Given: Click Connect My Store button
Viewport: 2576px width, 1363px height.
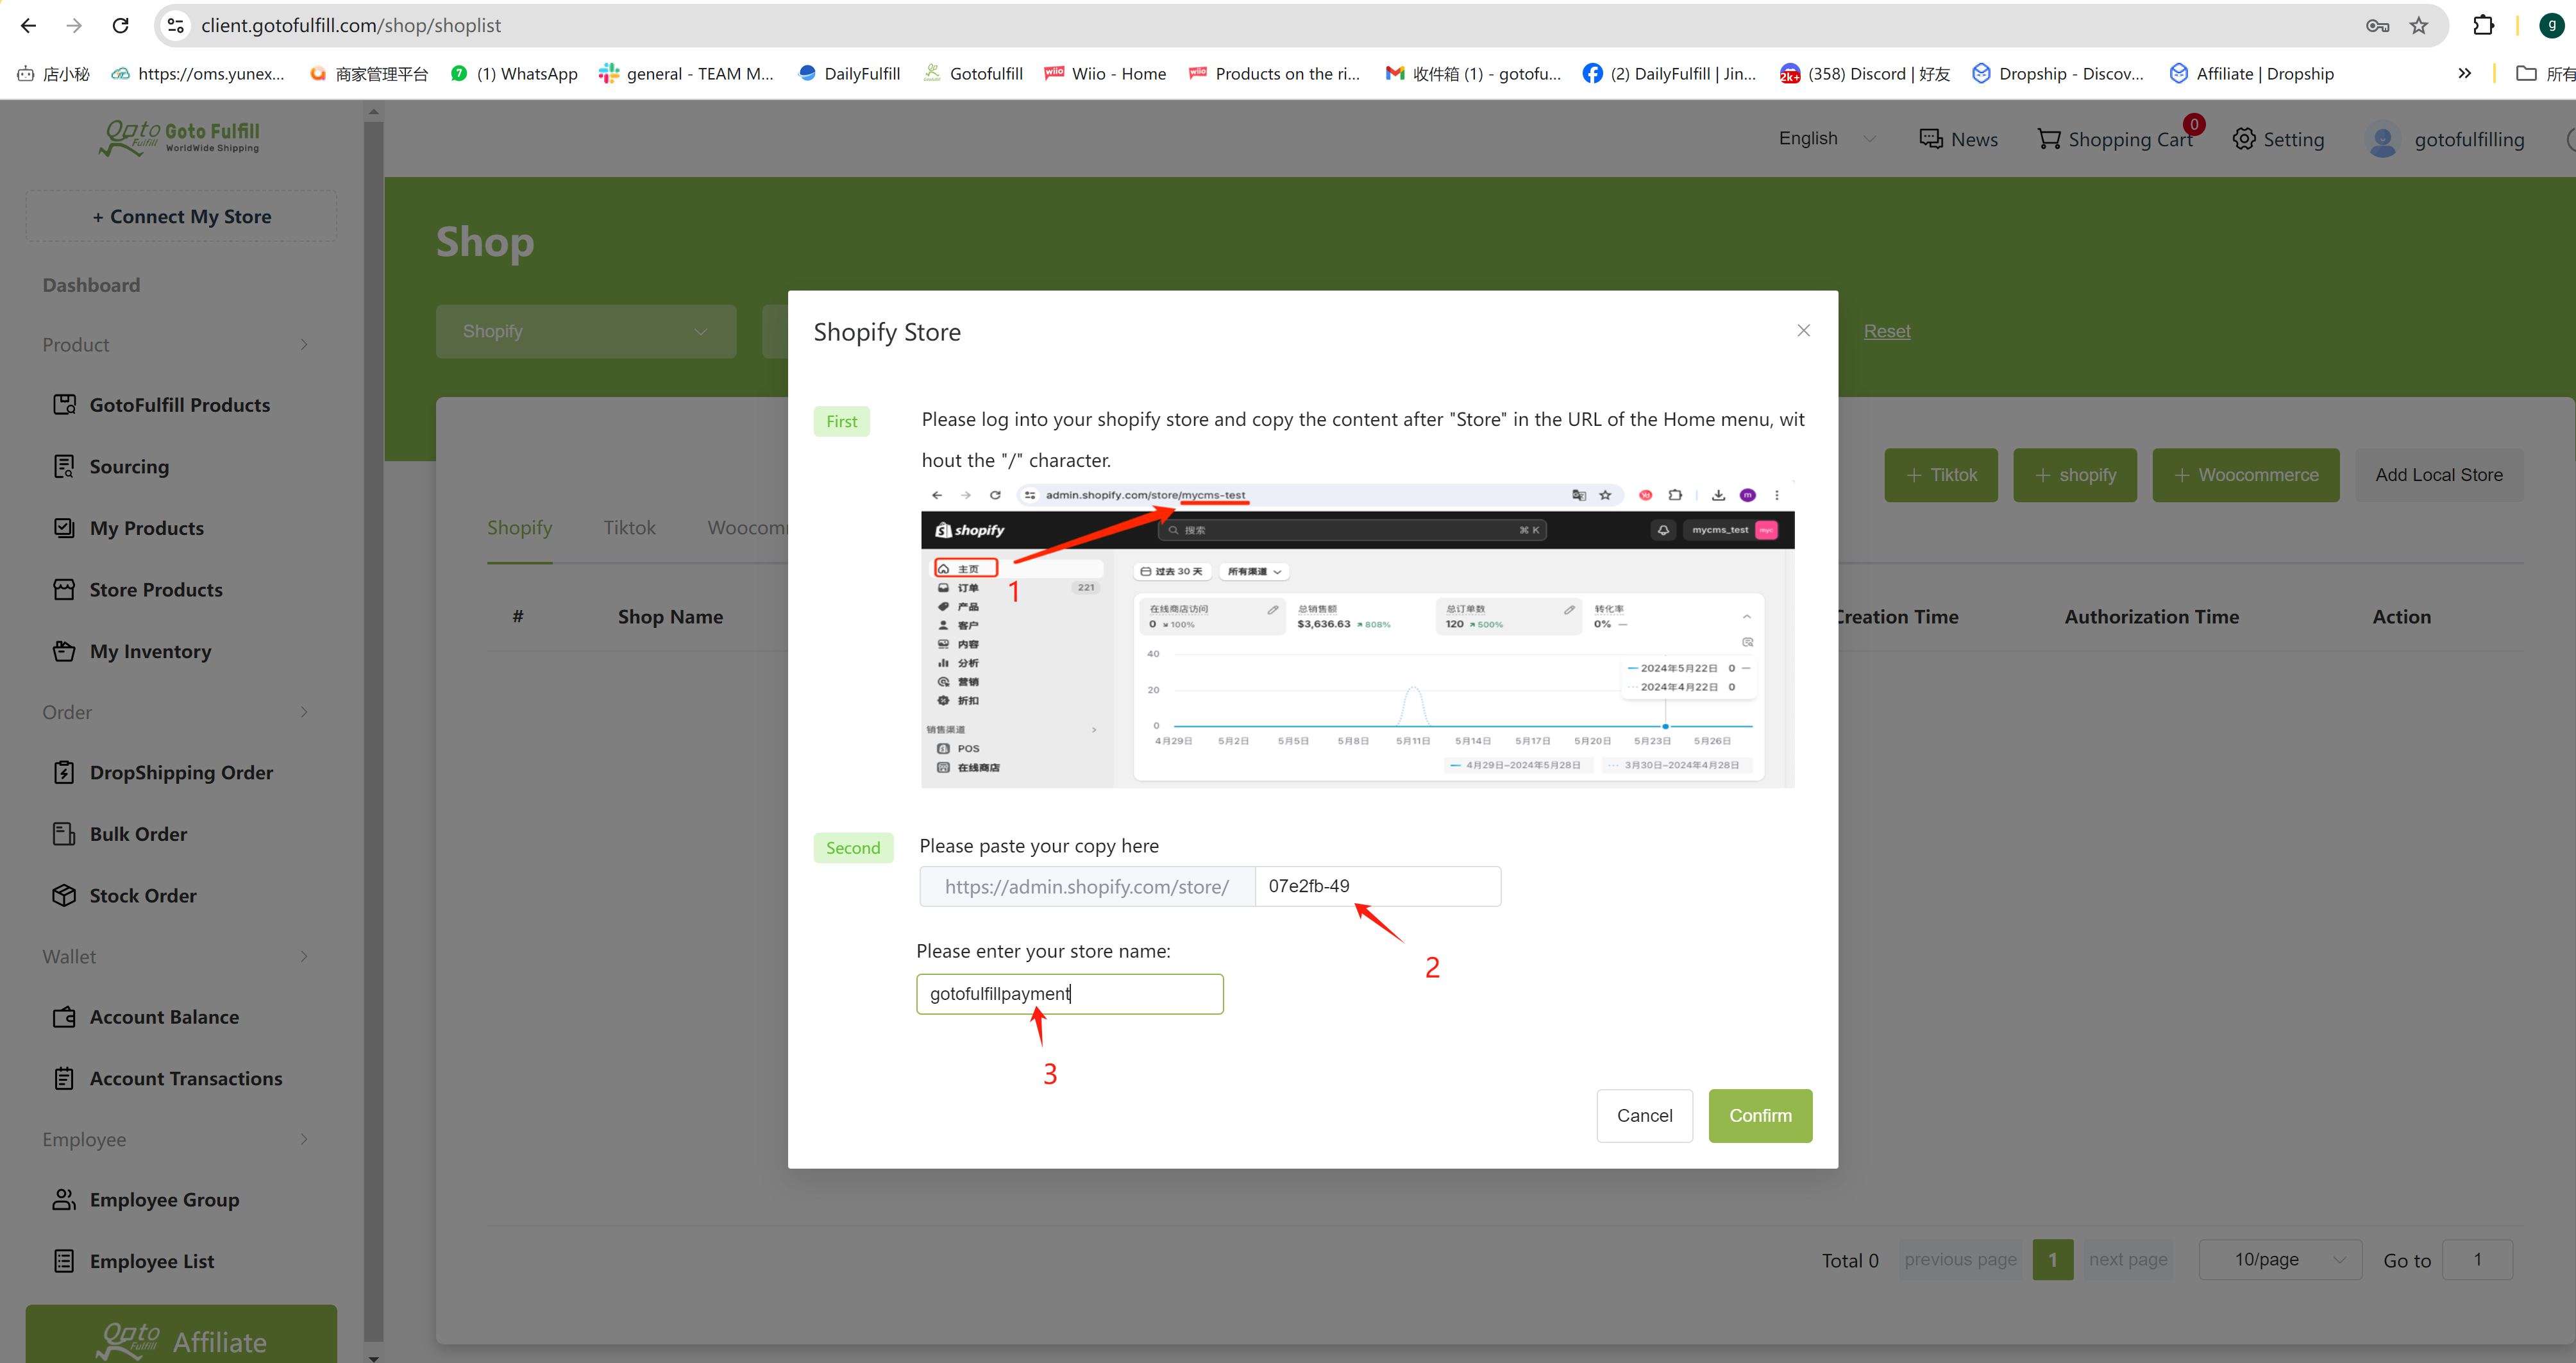Looking at the screenshot, I should click(x=181, y=216).
